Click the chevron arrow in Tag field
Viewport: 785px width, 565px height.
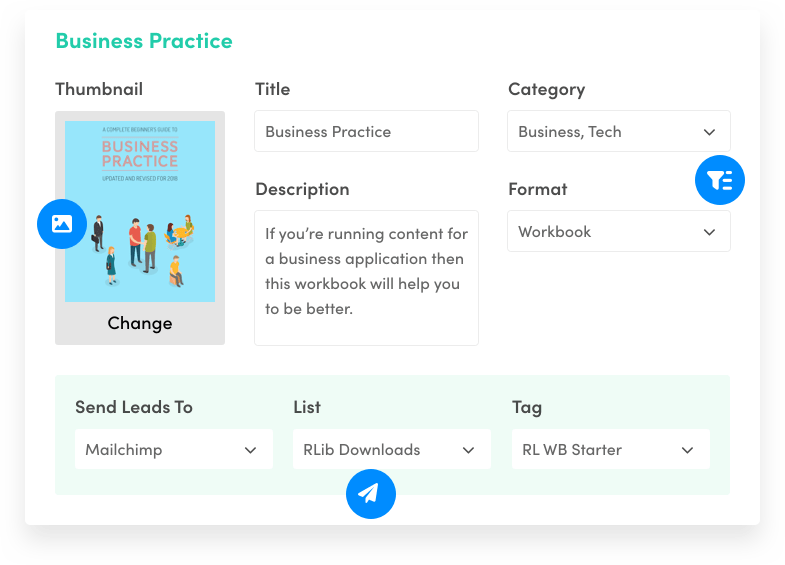click(x=687, y=450)
